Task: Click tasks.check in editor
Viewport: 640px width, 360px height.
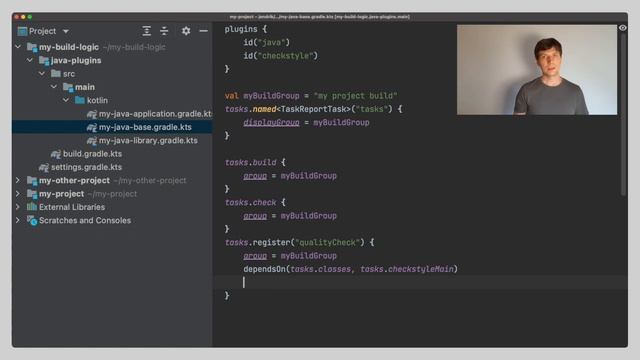Action: pos(251,202)
